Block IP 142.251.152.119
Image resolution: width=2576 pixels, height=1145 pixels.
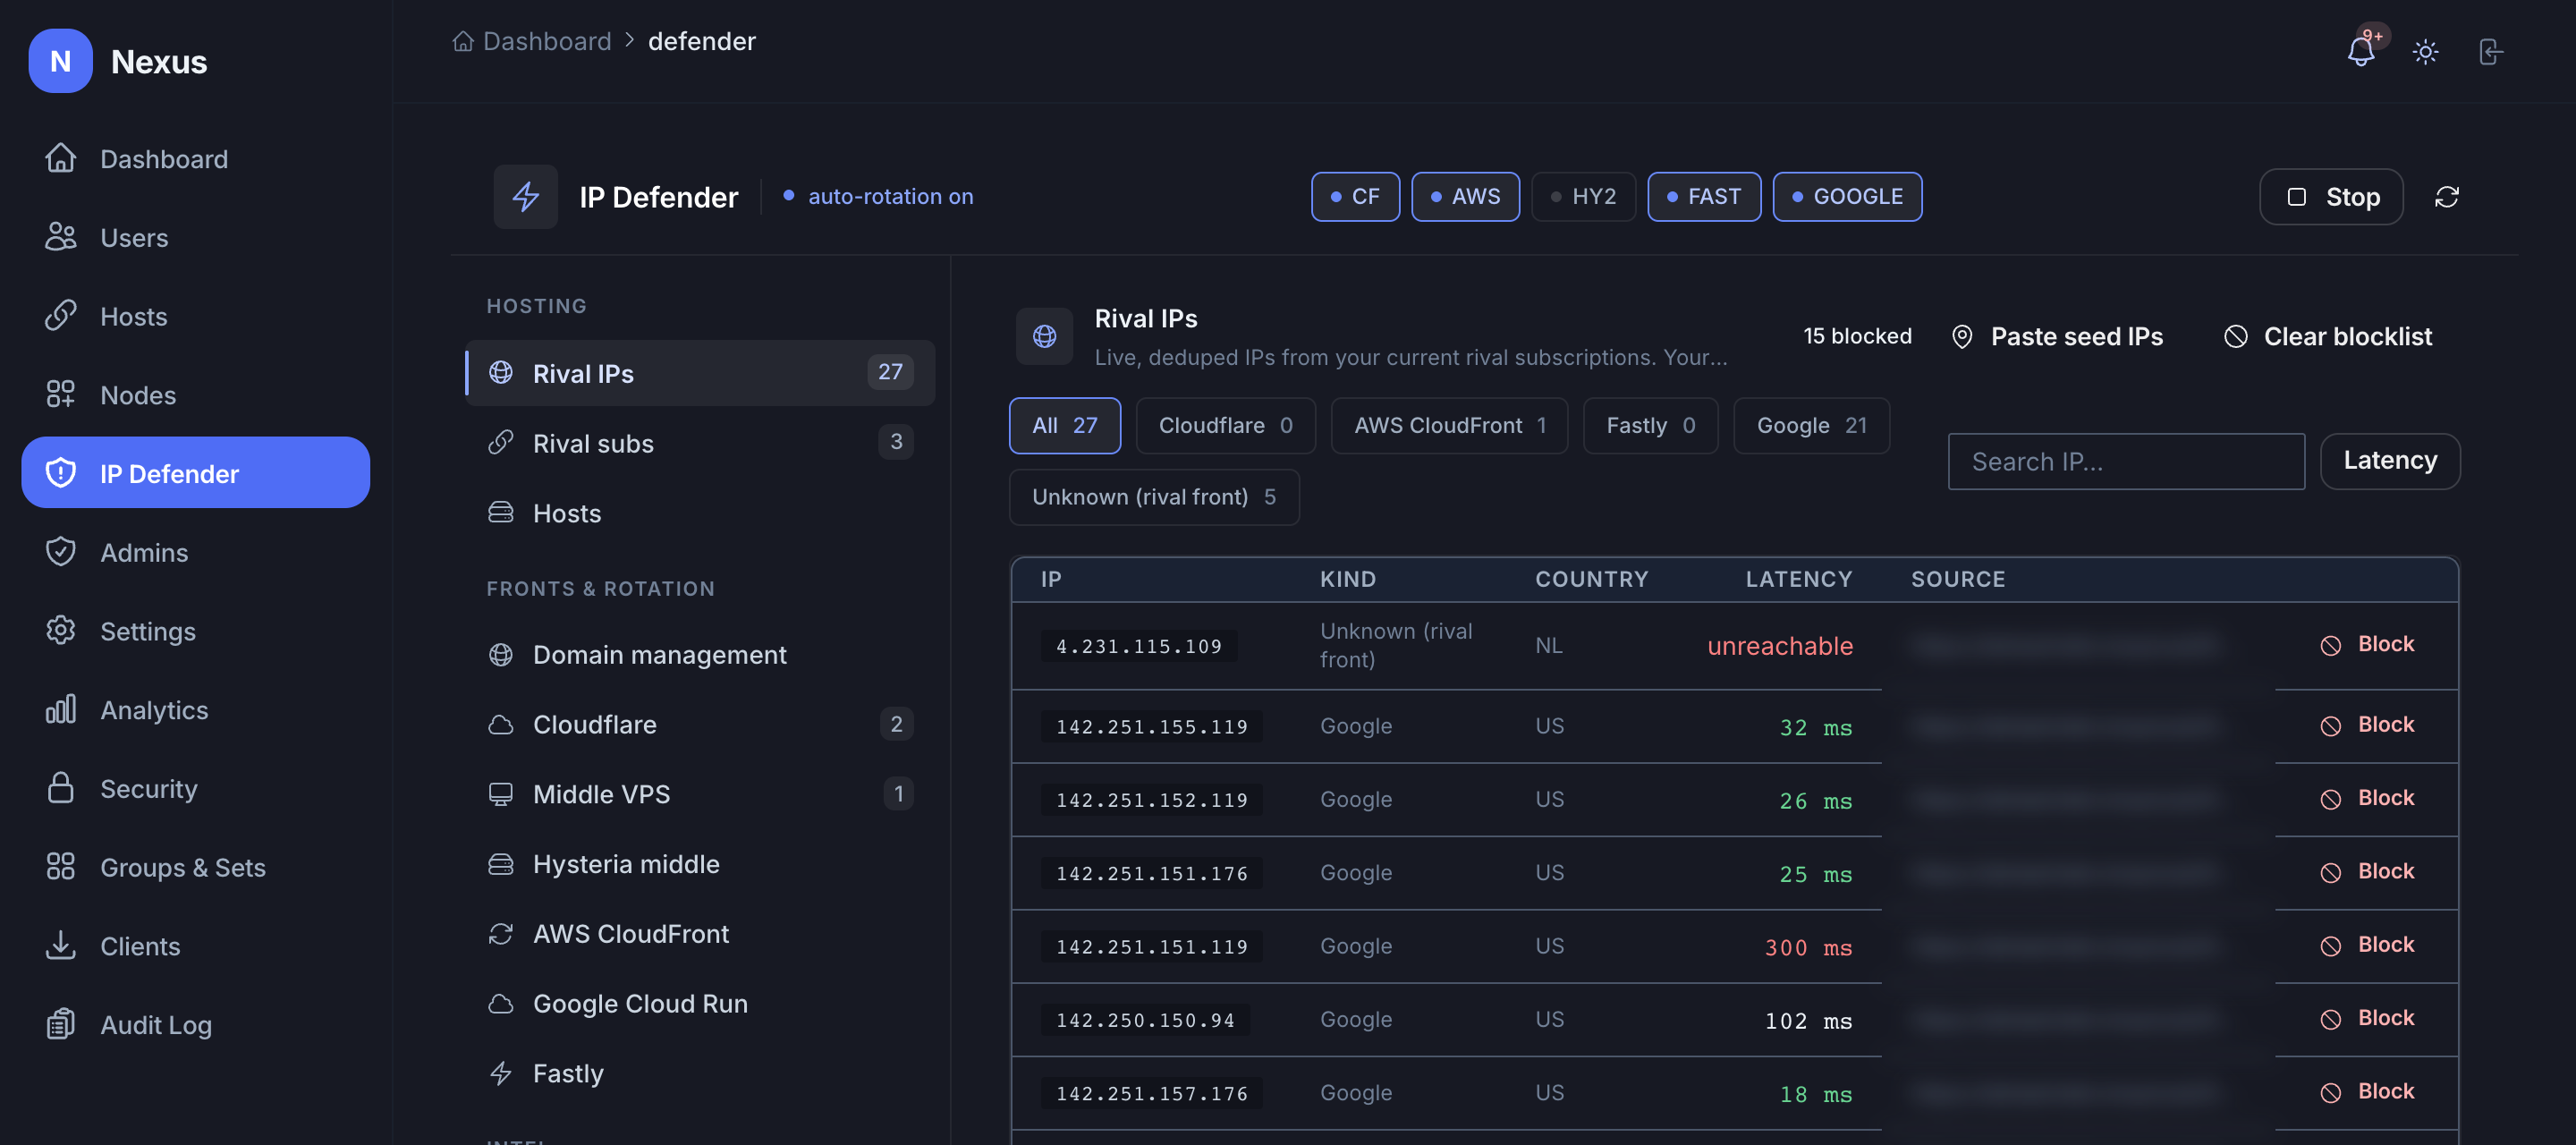point(2366,798)
